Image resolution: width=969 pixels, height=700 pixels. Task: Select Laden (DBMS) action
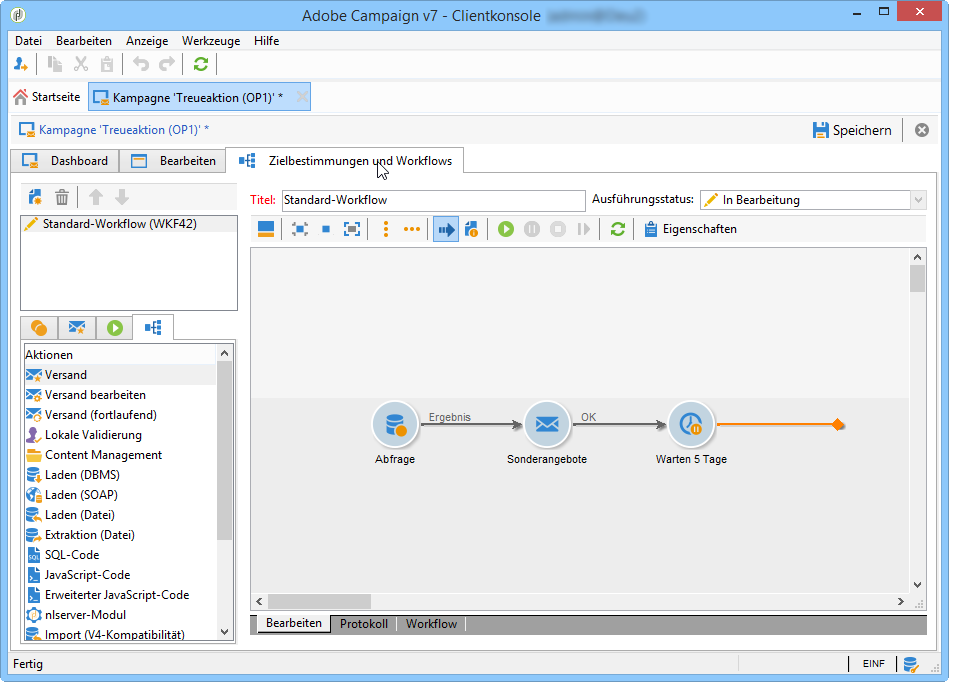click(120, 475)
